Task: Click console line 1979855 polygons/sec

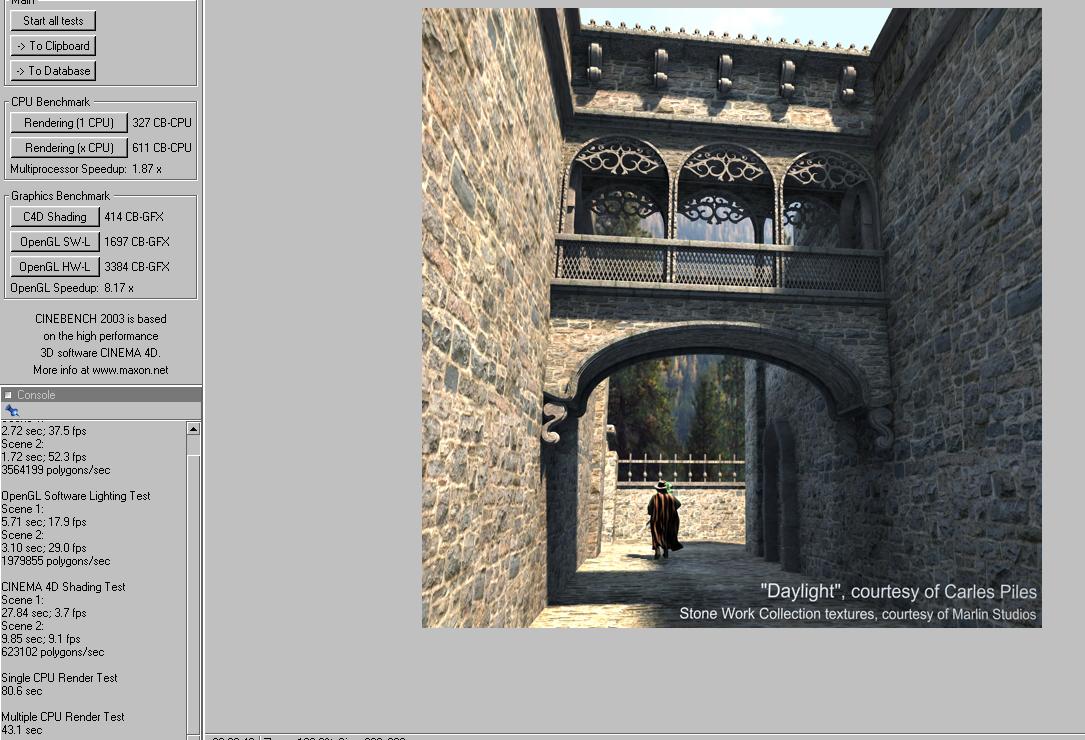Action: point(56,561)
